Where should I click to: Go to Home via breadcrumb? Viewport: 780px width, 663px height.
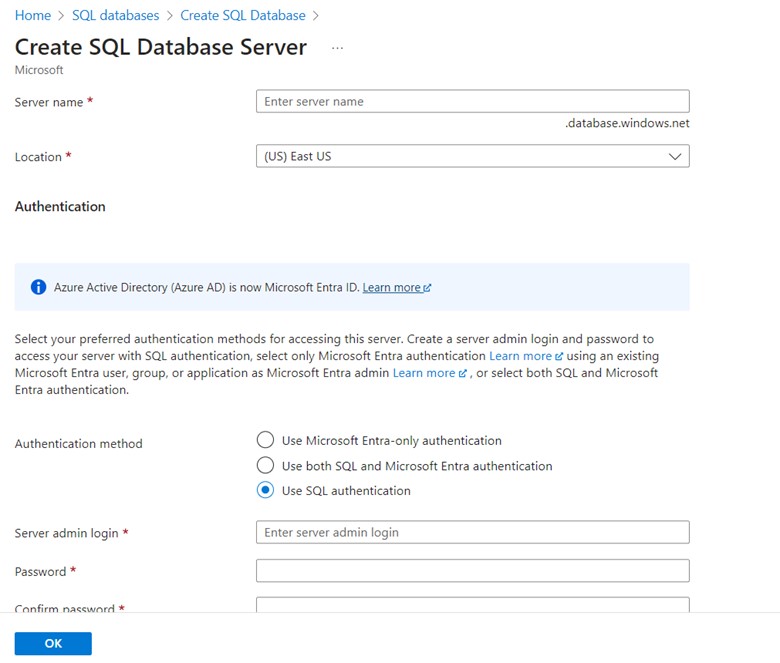pyautogui.click(x=32, y=15)
